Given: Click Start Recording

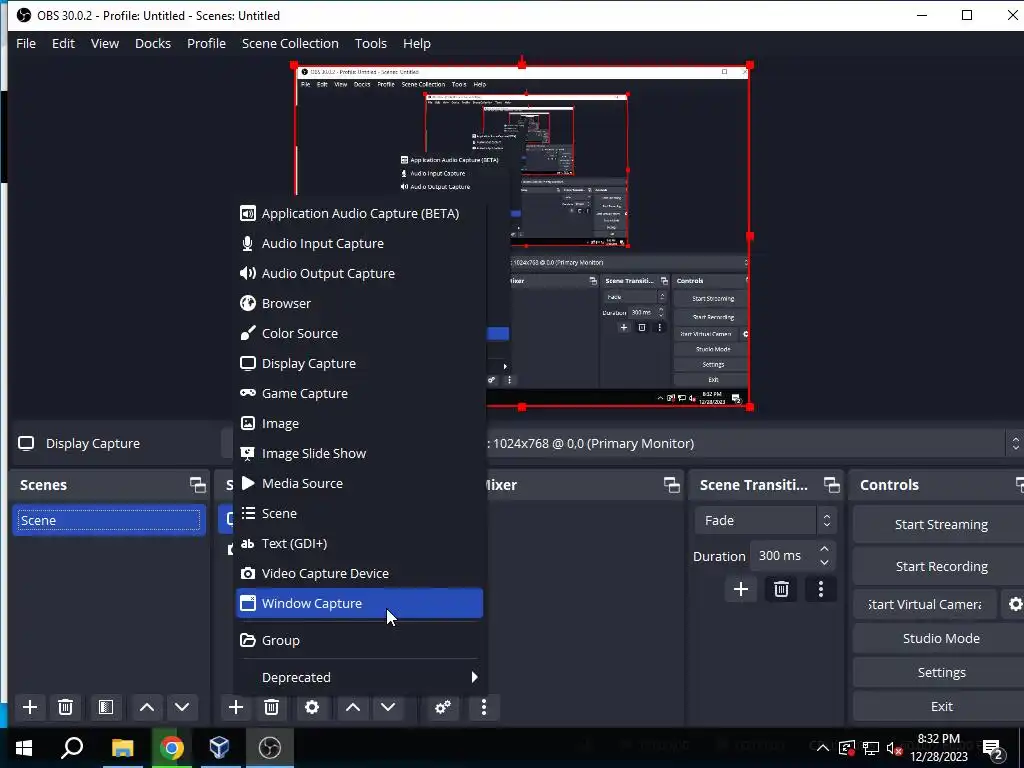Looking at the screenshot, I should tap(940, 566).
